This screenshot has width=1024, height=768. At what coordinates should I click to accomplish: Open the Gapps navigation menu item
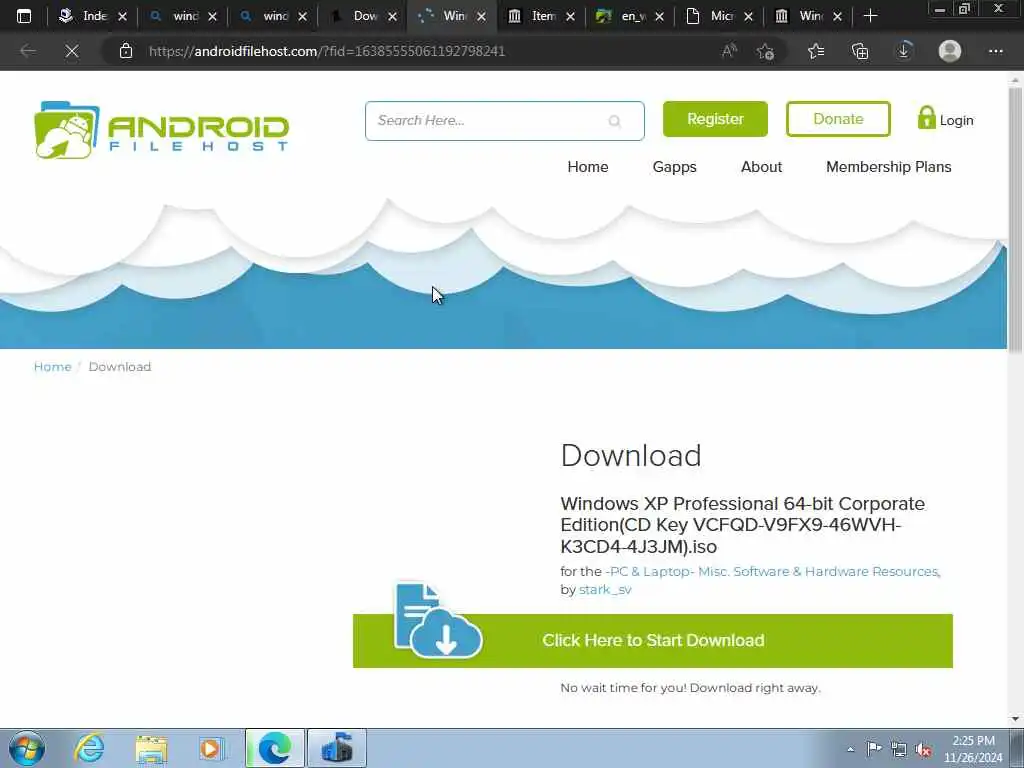(675, 167)
